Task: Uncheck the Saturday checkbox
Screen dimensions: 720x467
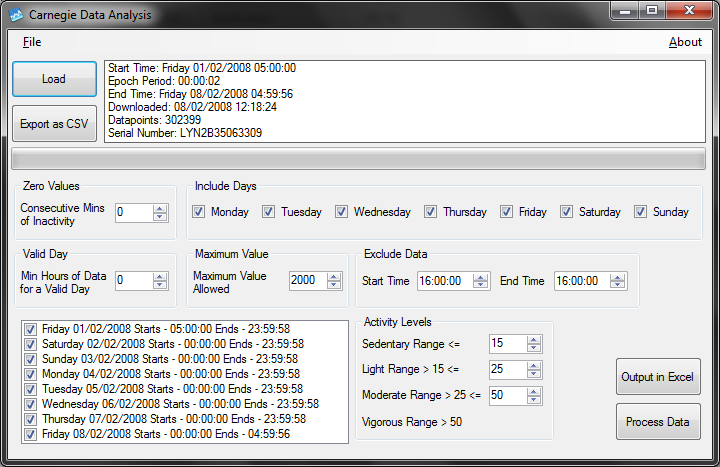Action: (x=566, y=212)
